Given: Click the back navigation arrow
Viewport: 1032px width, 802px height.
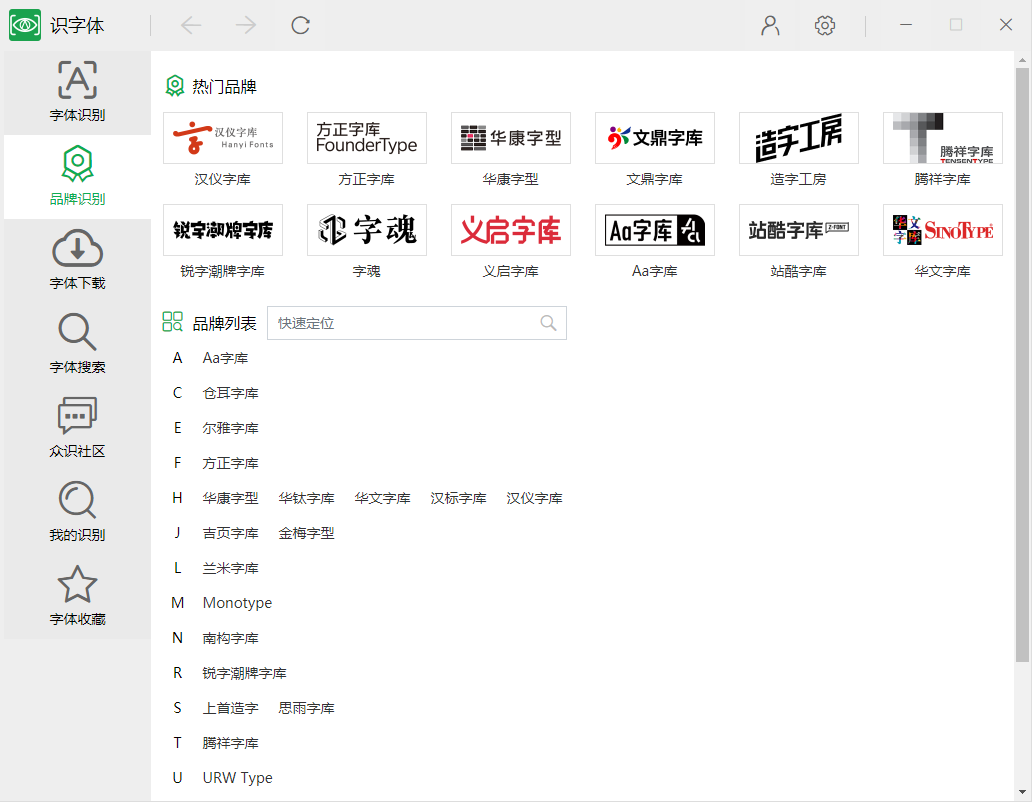Looking at the screenshot, I should pyautogui.click(x=191, y=25).
